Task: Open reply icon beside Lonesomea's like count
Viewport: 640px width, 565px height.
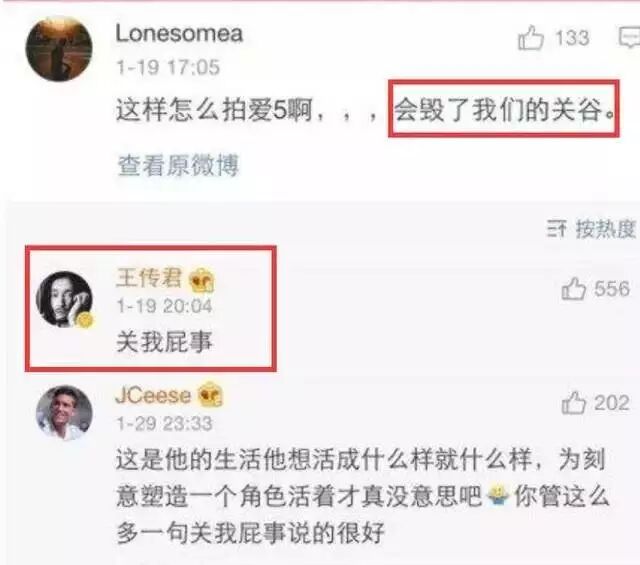Action: point(629,38)
